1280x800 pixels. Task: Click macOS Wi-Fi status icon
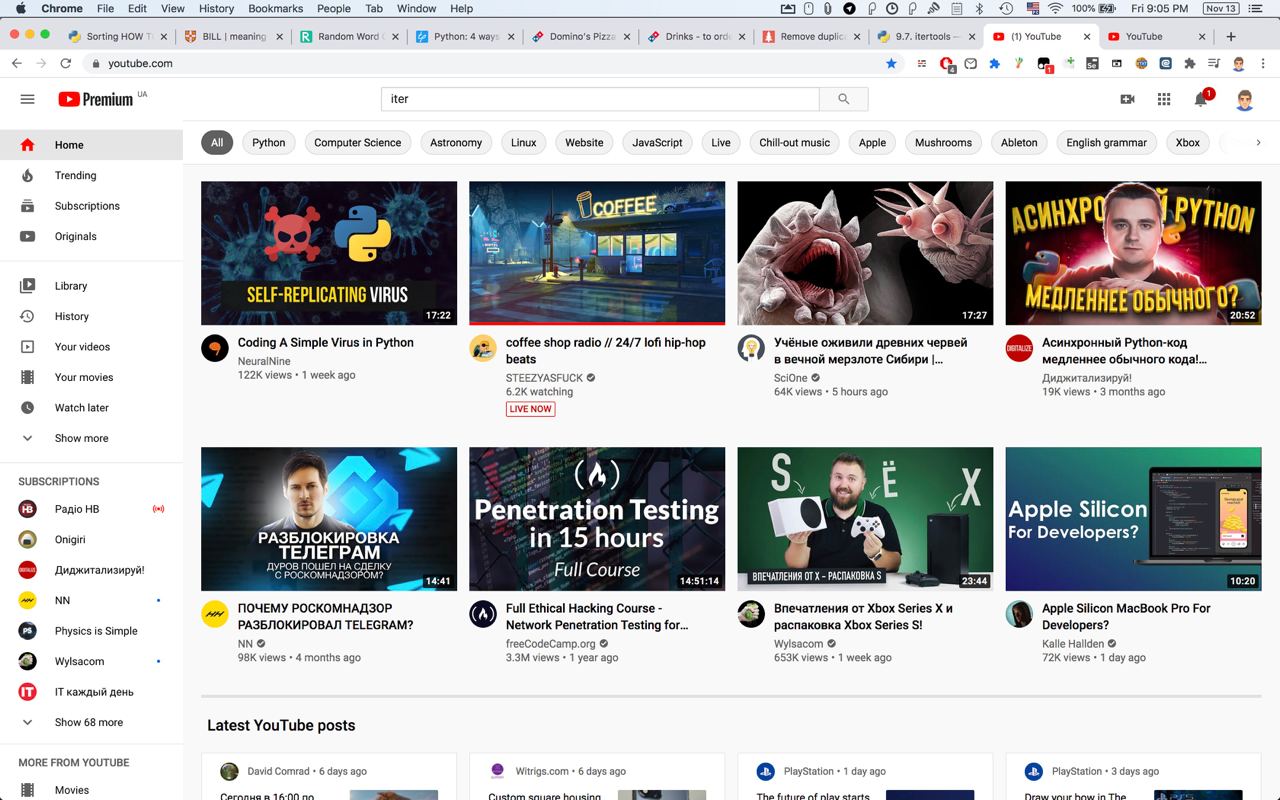(1055, 8)
